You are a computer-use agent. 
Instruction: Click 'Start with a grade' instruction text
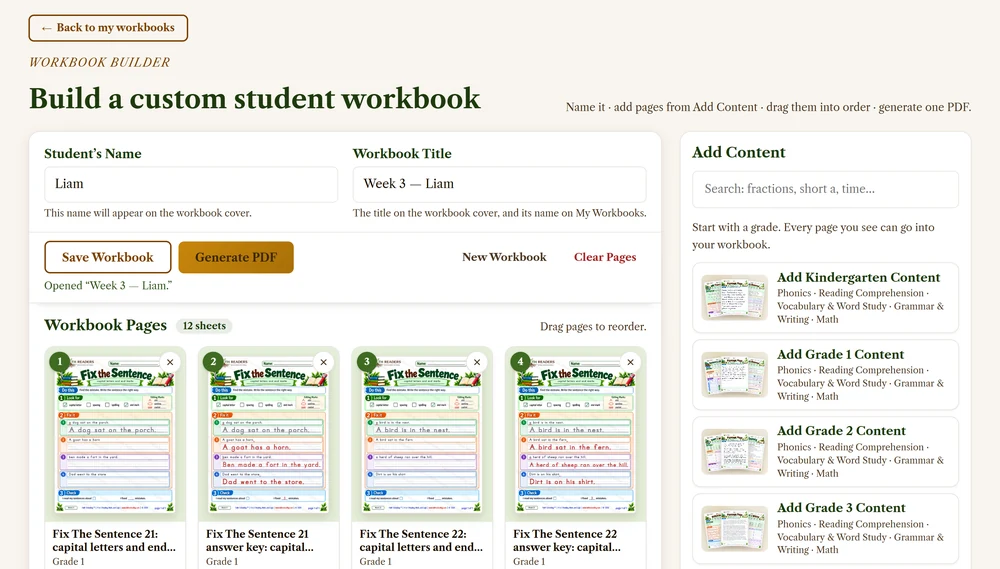pos(813,236)
